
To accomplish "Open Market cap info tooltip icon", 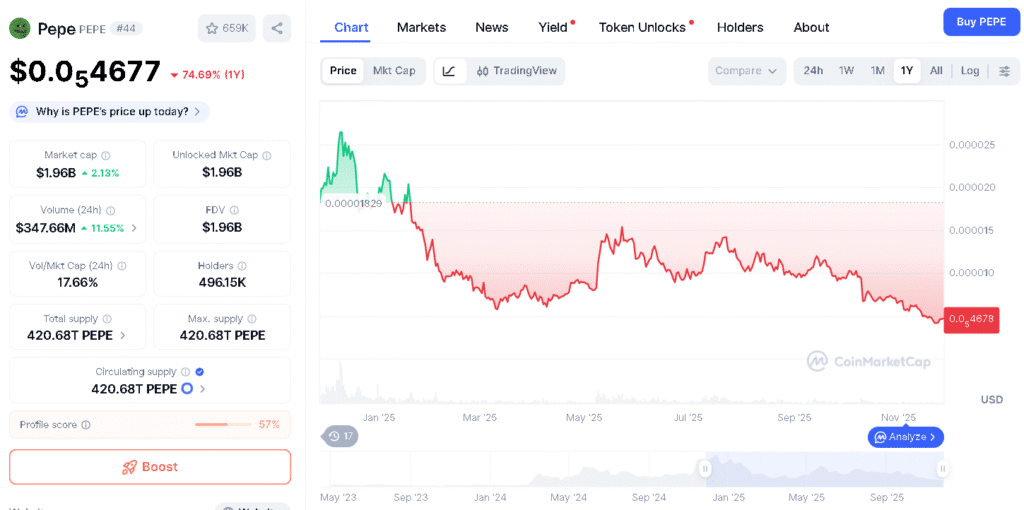I will (106, 155).
